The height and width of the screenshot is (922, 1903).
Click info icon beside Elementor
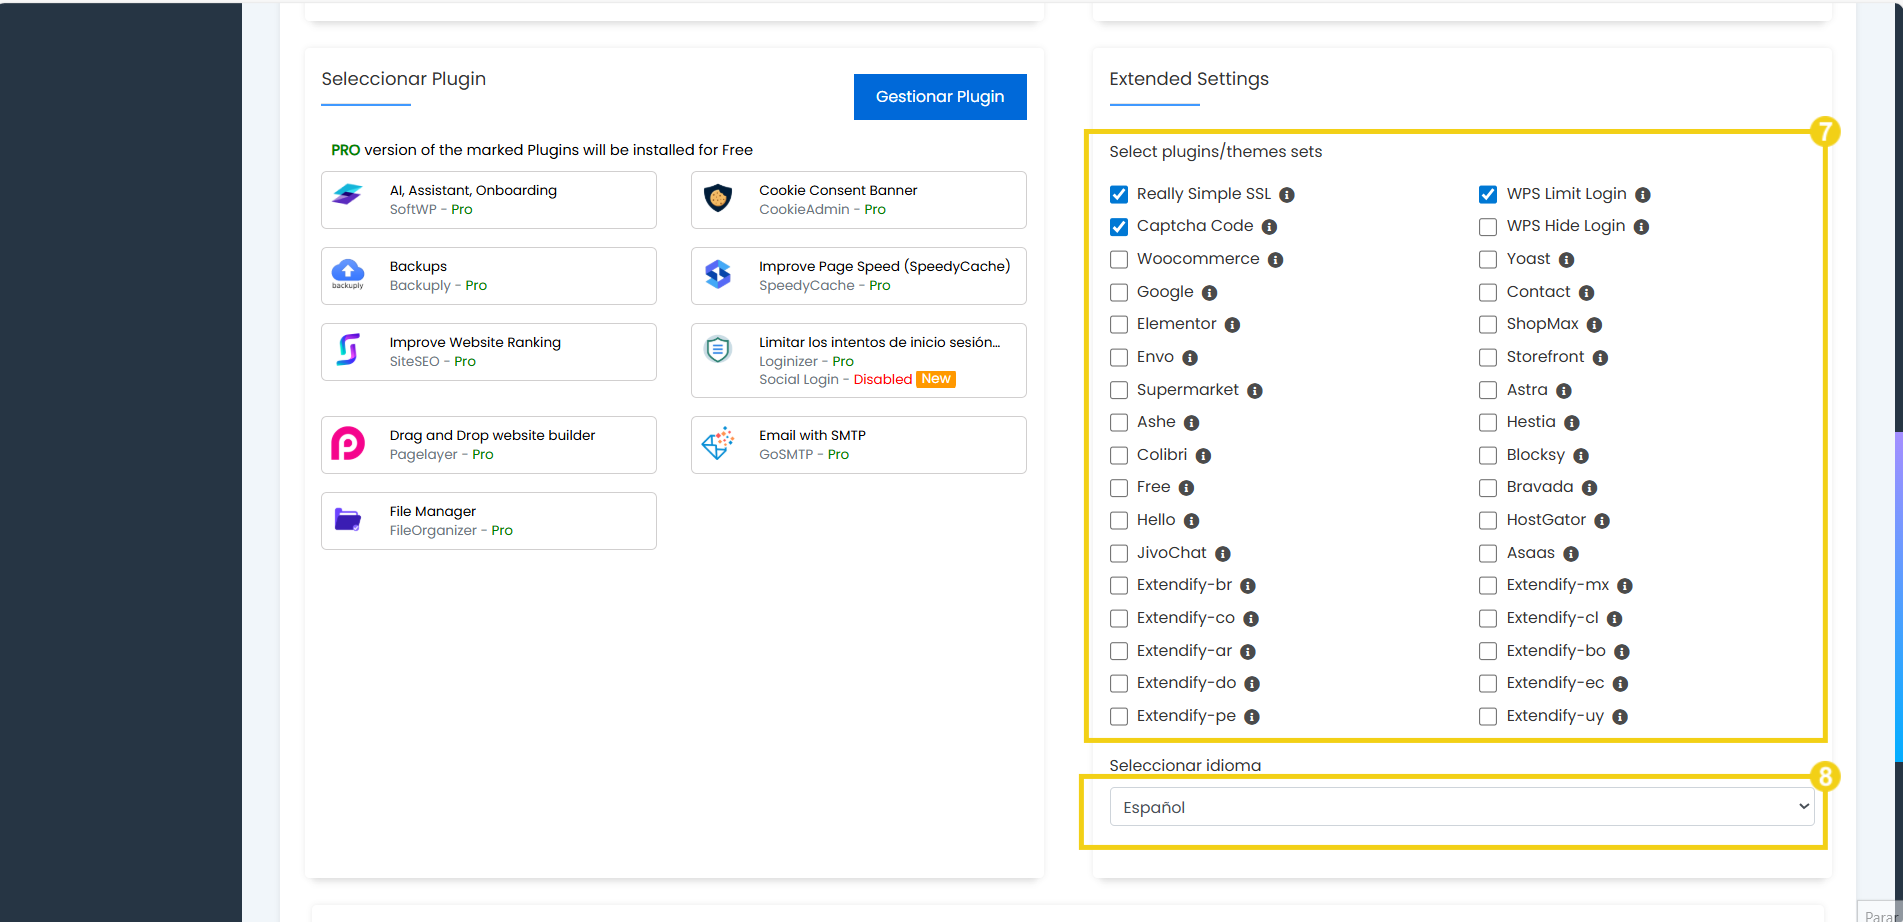(1232, 325)
